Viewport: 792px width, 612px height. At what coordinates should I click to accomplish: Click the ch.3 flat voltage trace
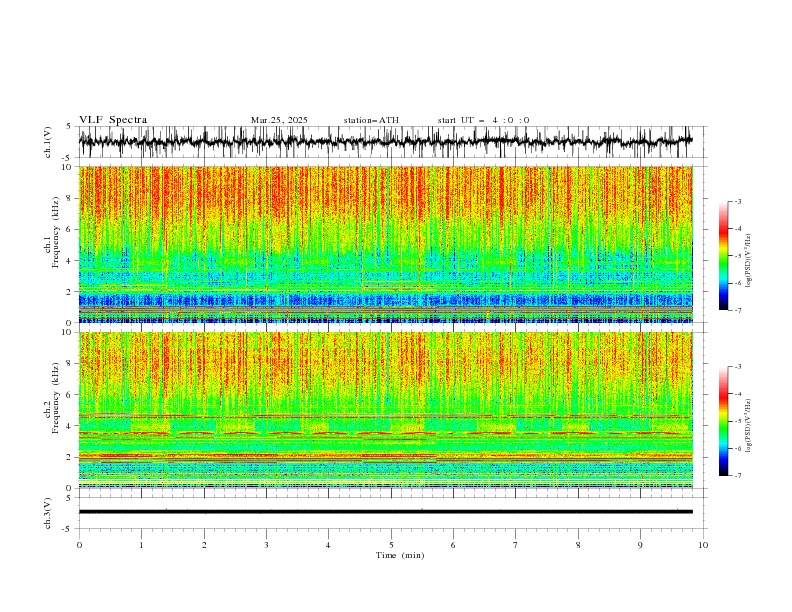tap(385, 512)
